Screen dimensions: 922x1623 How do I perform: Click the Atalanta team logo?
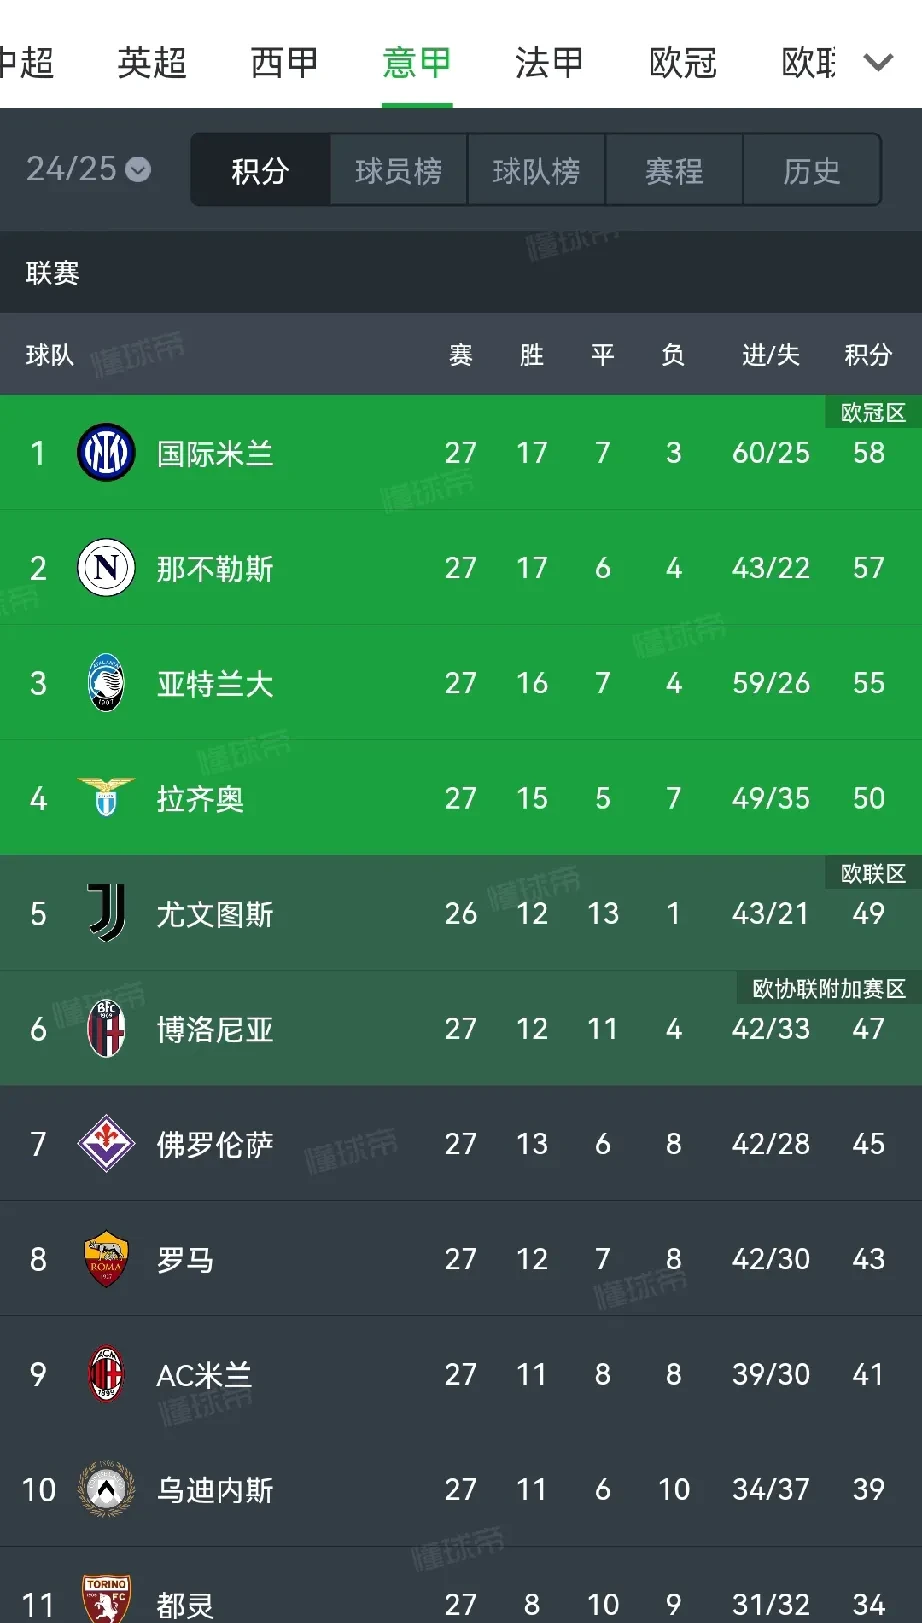pyautogui.click(x=106, y=683)
